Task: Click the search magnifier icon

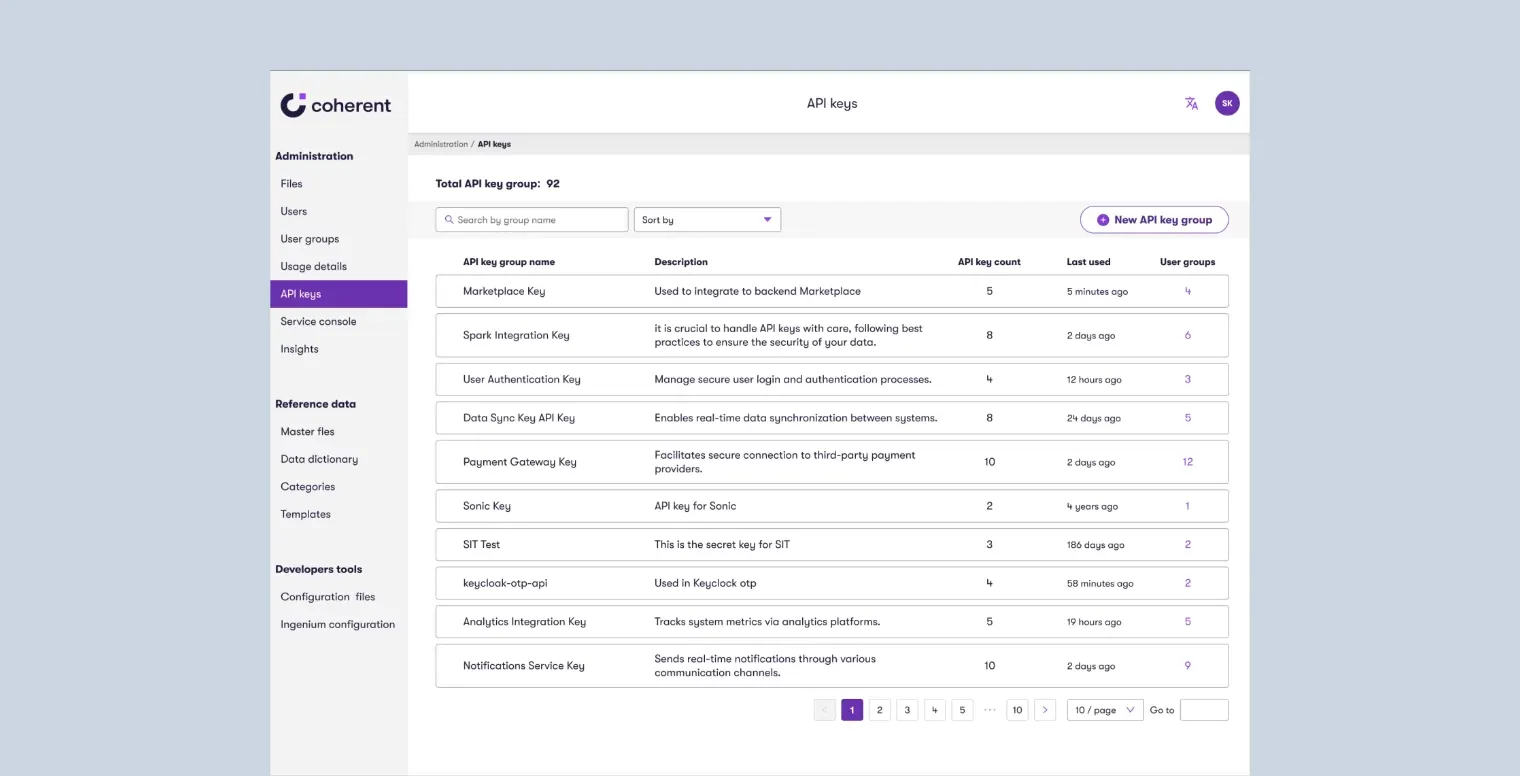Action: pos(450,219)
